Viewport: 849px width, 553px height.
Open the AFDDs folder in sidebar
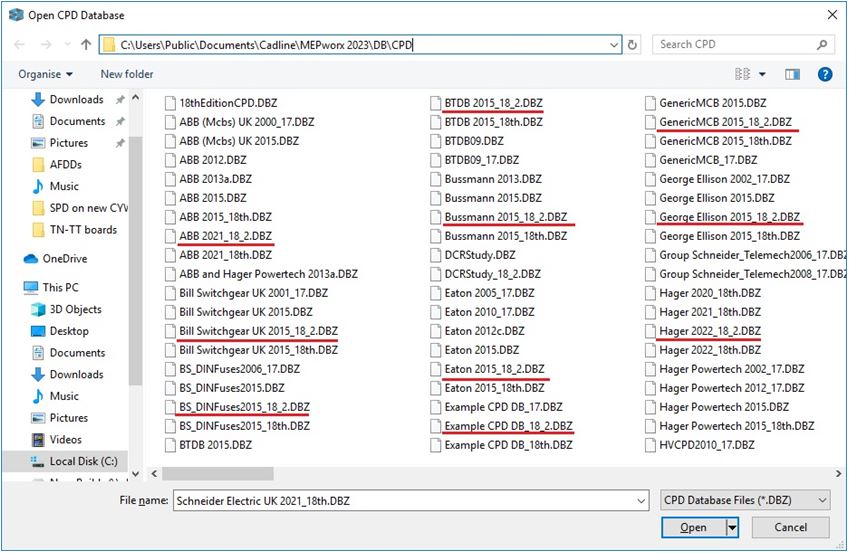[66, 165]
